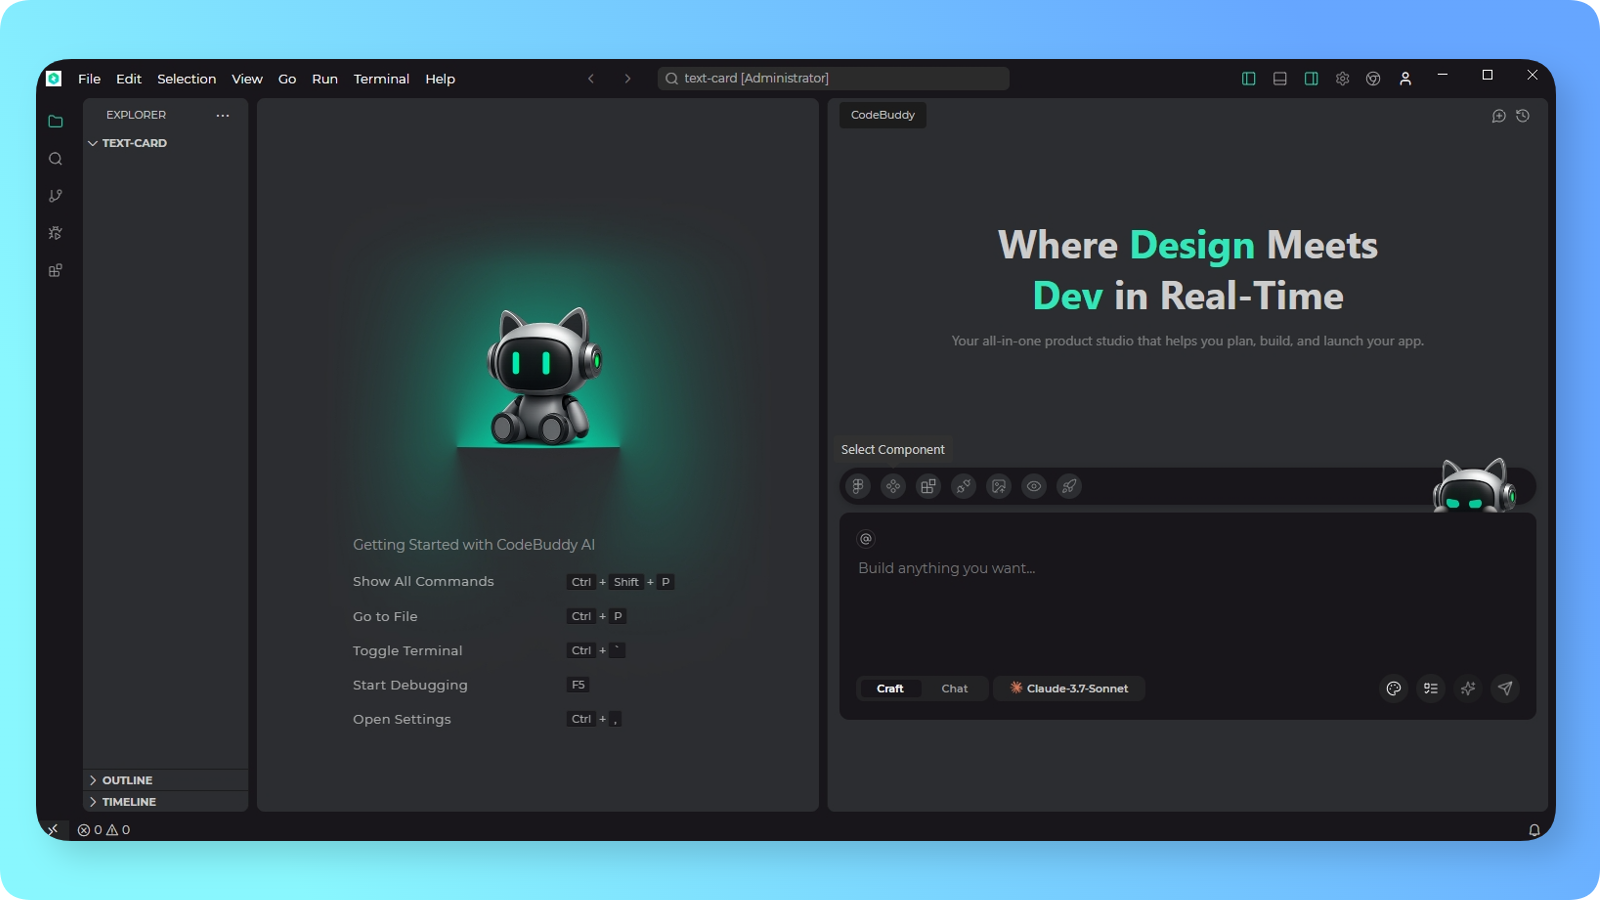Open the Claude-3.7-Sonnet model selector
The height and width of the screenshot is (900, 1600).
[1069, 688]
